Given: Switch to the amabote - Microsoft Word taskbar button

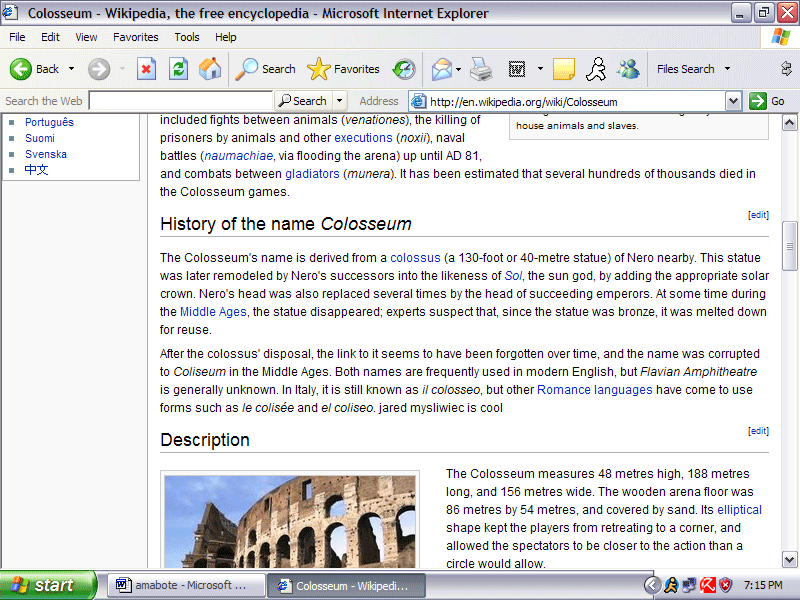Looking at the screenshot, I should click(187, 585).
